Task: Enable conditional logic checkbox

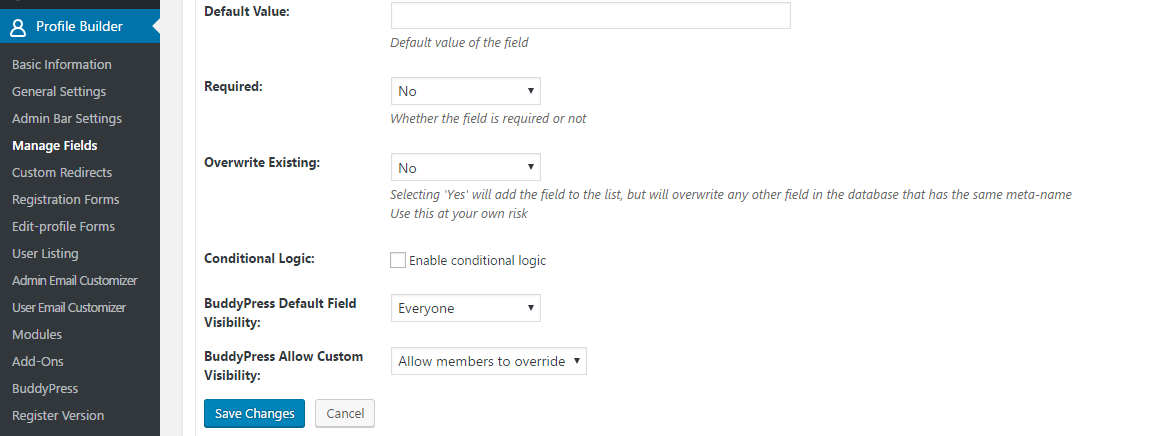Action: coord(398,260)
